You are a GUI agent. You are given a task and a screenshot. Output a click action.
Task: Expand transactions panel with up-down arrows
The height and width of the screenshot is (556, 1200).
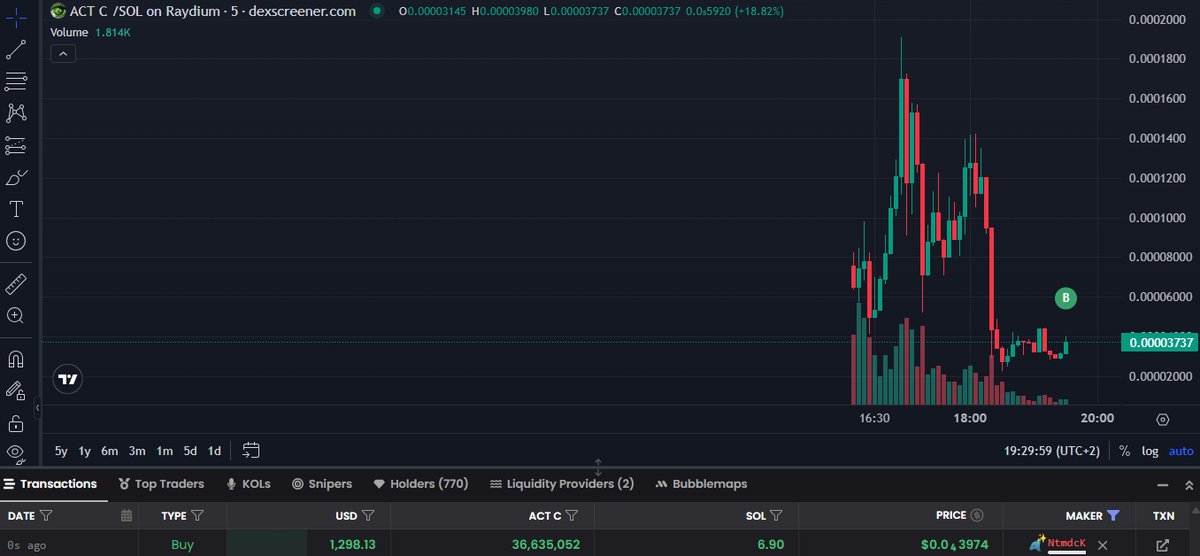1187,484
